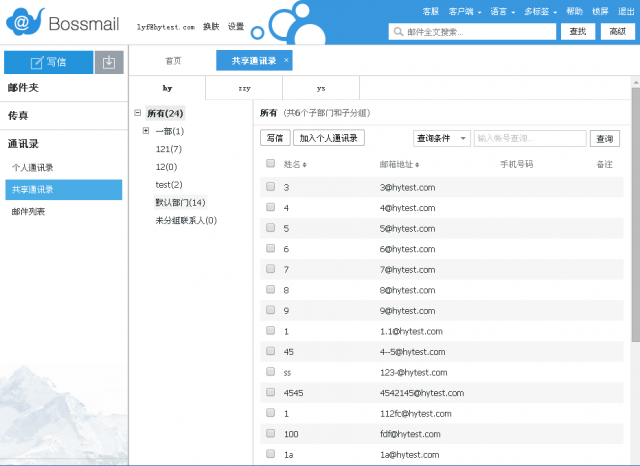The height and width of the screenshot is (466, 640).
Task: Check the box for 112fc@hytest.com
Action: pos(270,413)
